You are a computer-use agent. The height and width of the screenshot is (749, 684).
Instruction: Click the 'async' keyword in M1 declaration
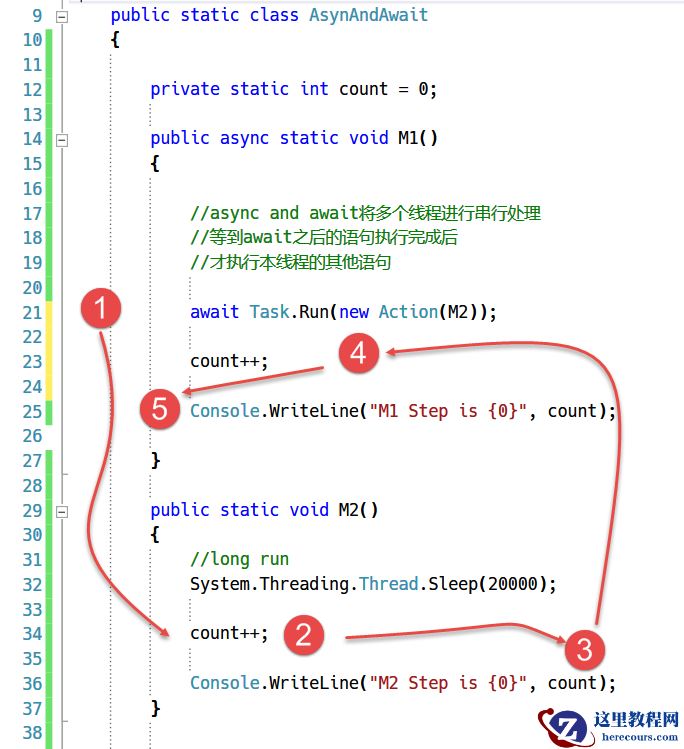pos(244,139)
